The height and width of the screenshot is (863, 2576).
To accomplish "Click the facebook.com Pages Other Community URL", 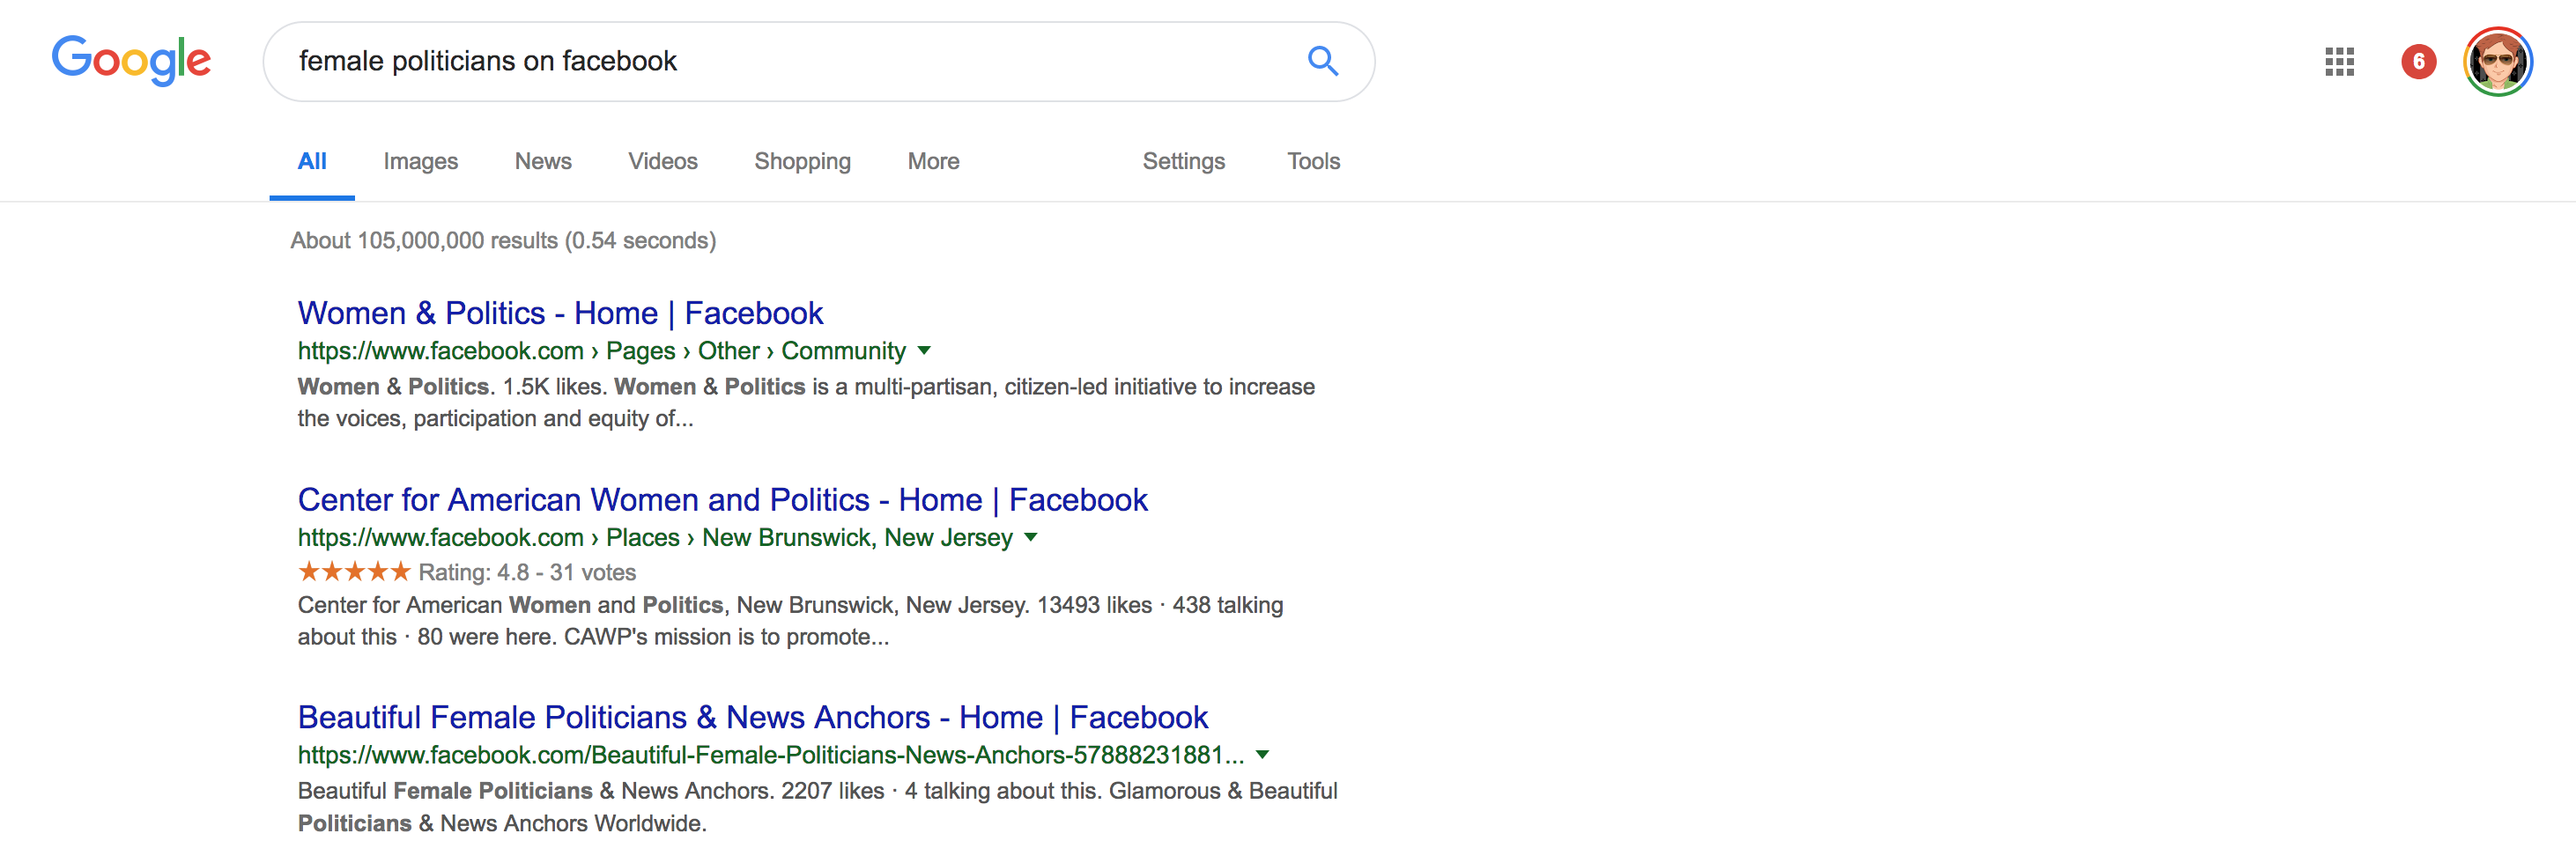I will coord(601,351).
